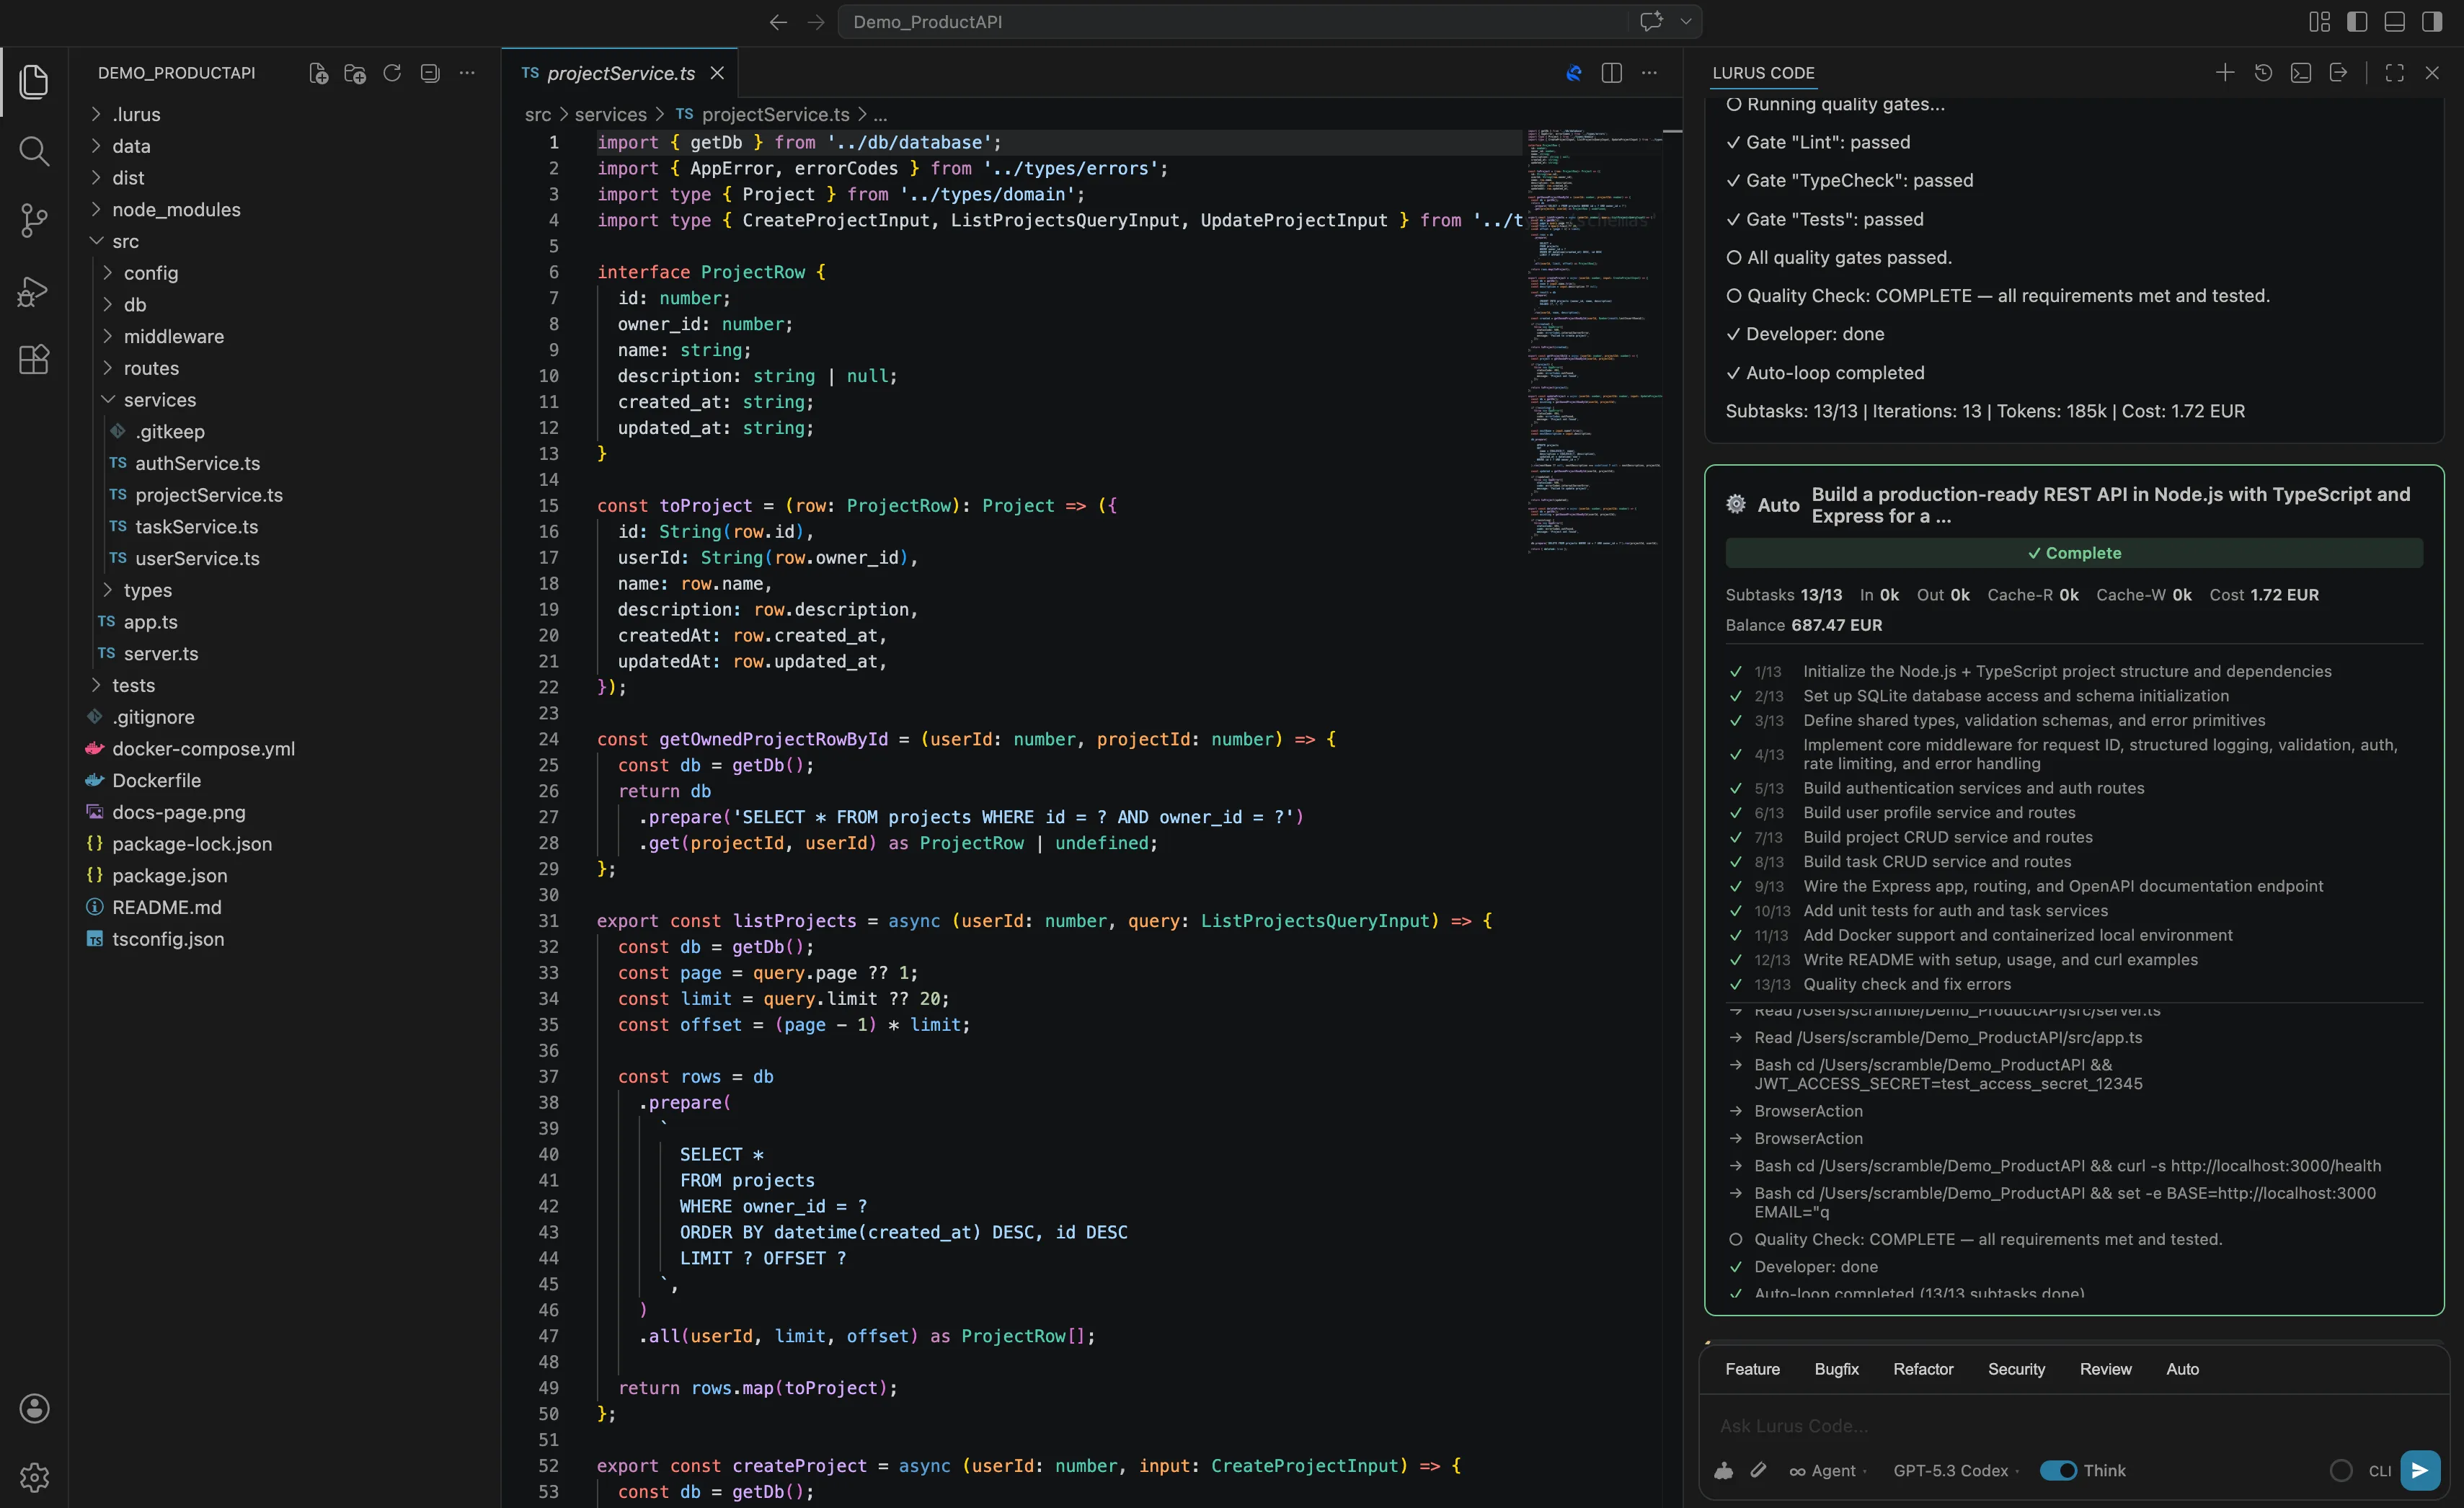This screenshot has width=2464, height=1508.
Task: Send the message with the paper plane button
Action: [x=2420, y=1470]
